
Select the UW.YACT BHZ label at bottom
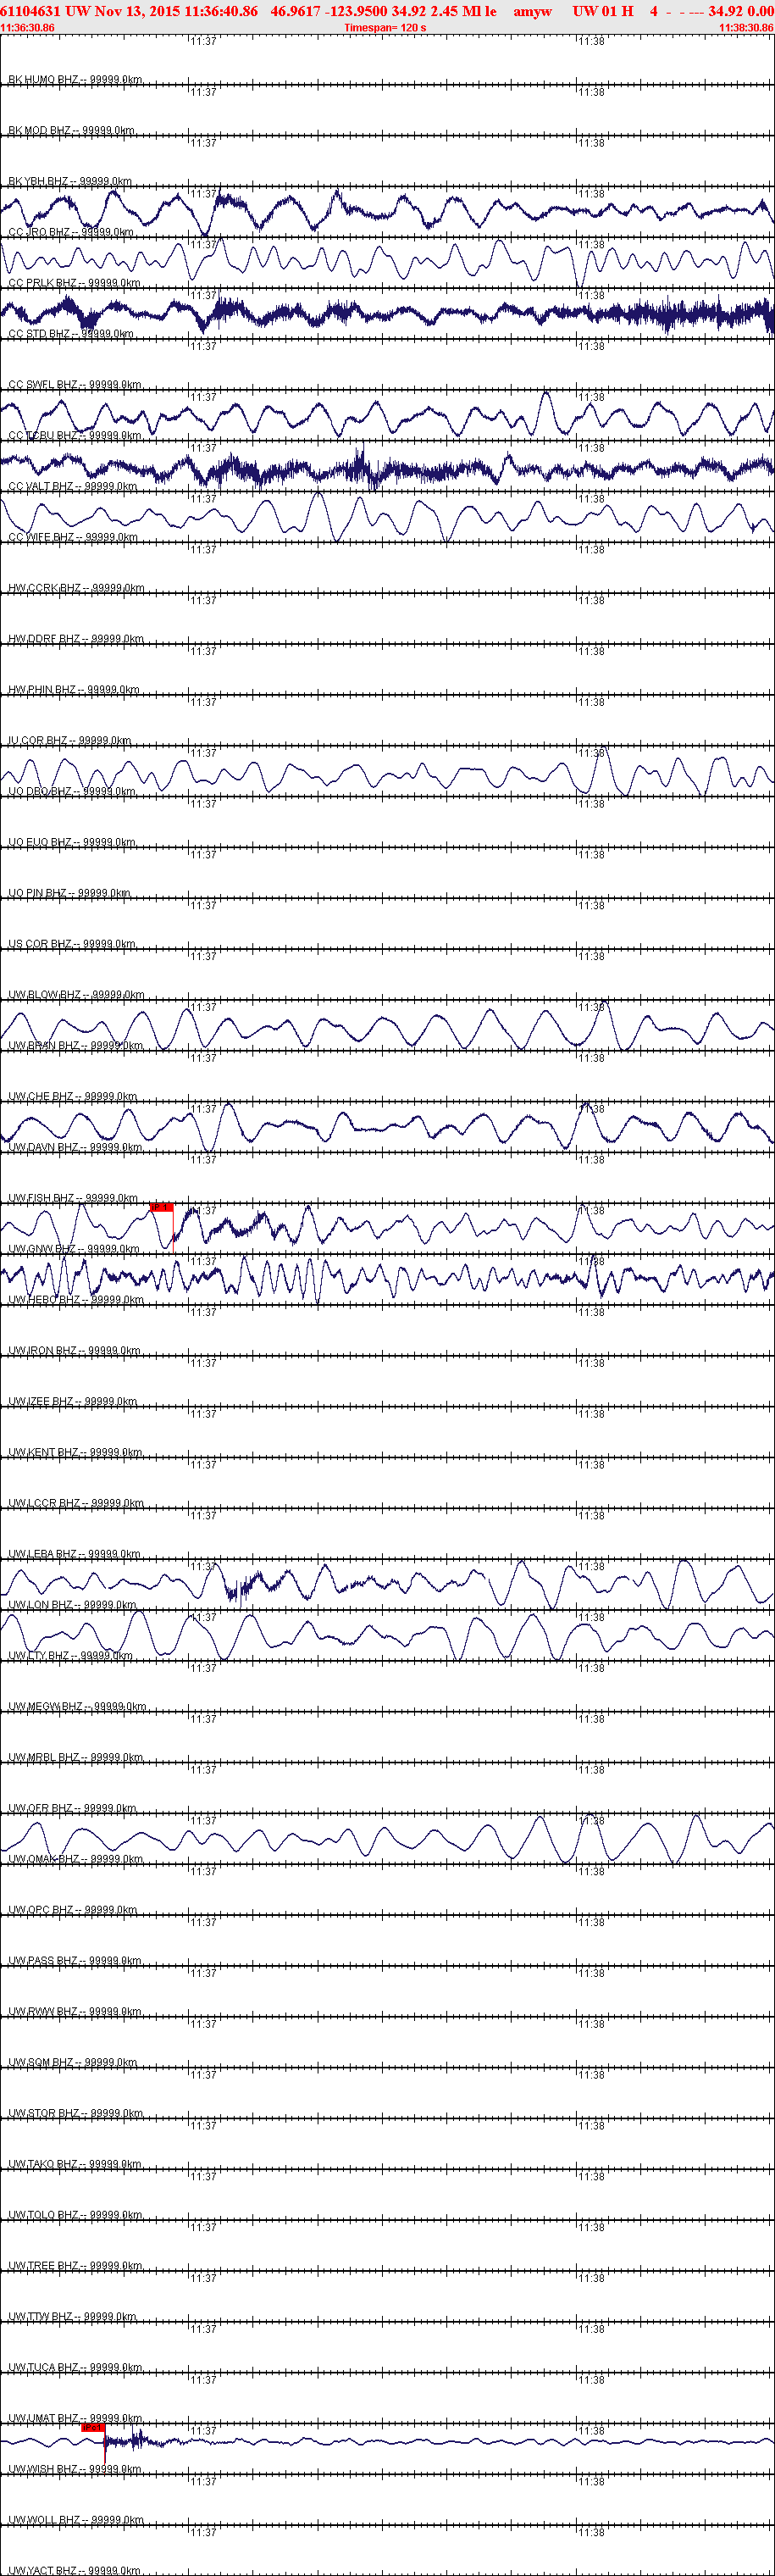click(74, 2570)
